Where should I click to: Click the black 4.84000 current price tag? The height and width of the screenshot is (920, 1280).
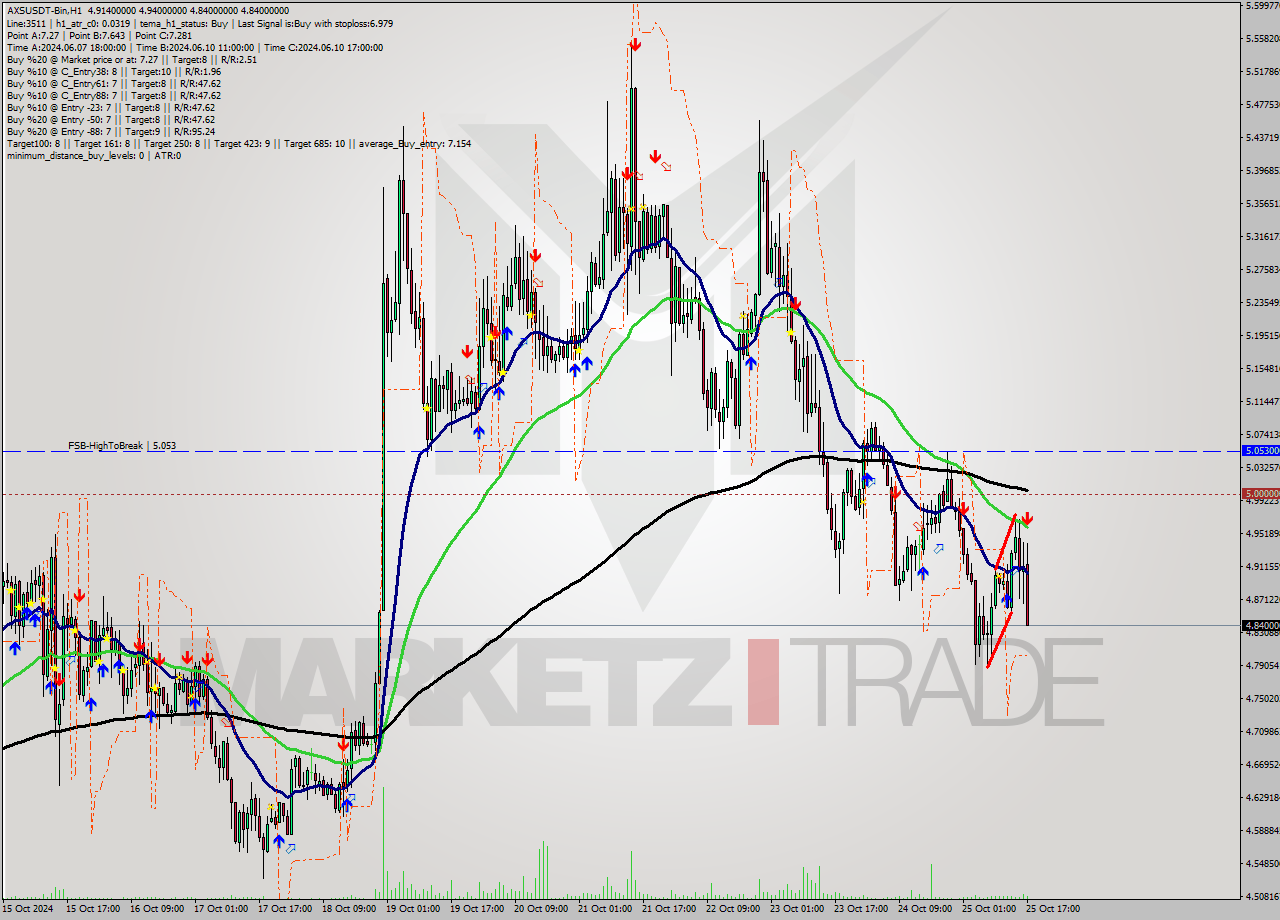tap(1260, 625)
